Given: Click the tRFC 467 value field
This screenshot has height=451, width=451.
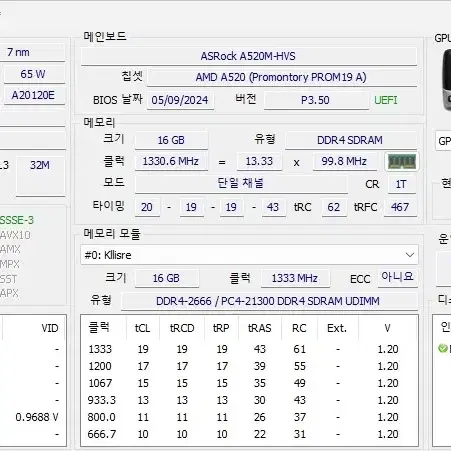Looking at the screenshot, I should 400,207.
